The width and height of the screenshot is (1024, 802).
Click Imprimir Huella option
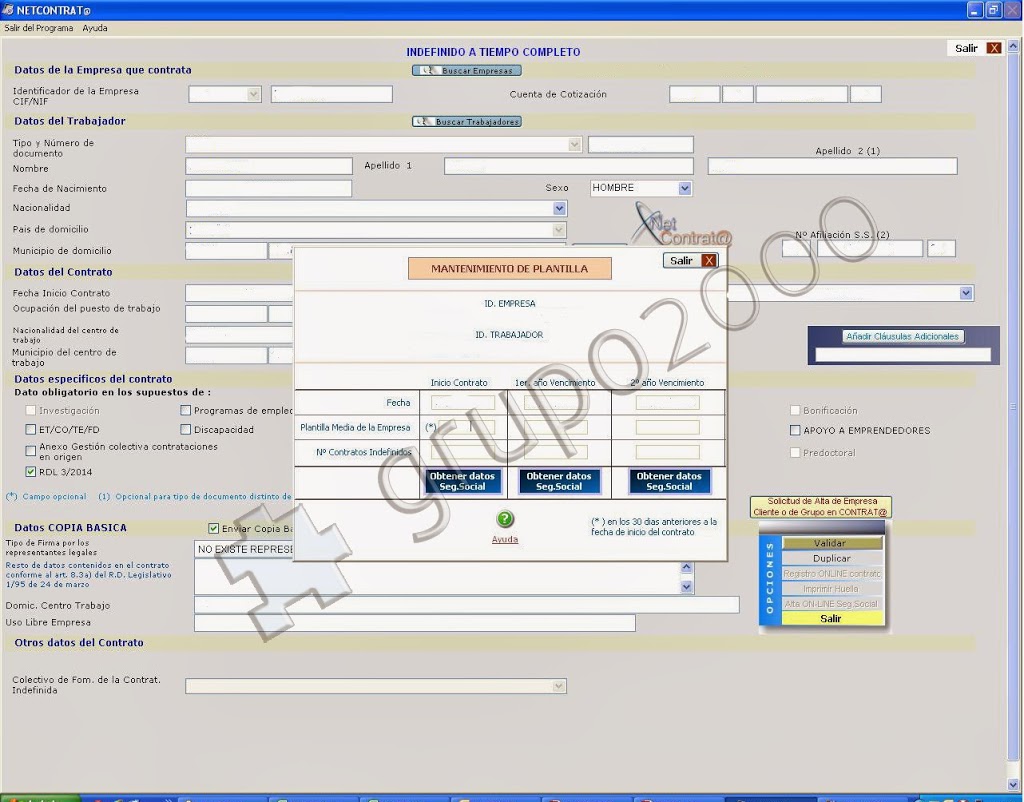coord(831,588)
